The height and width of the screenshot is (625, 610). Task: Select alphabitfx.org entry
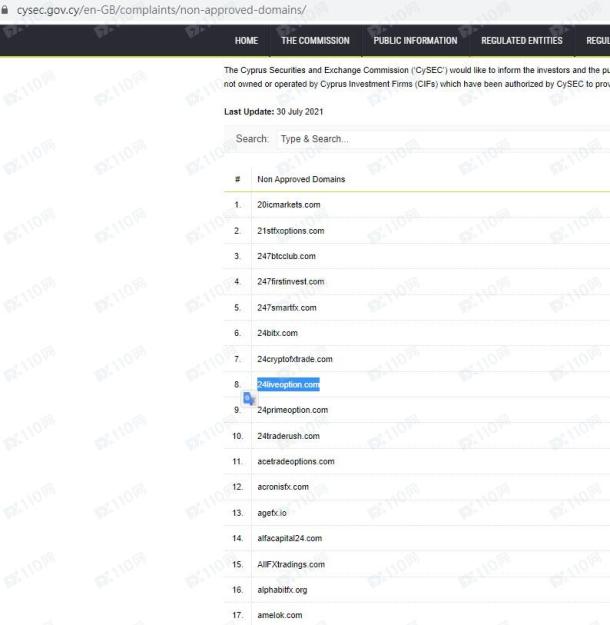282,590
